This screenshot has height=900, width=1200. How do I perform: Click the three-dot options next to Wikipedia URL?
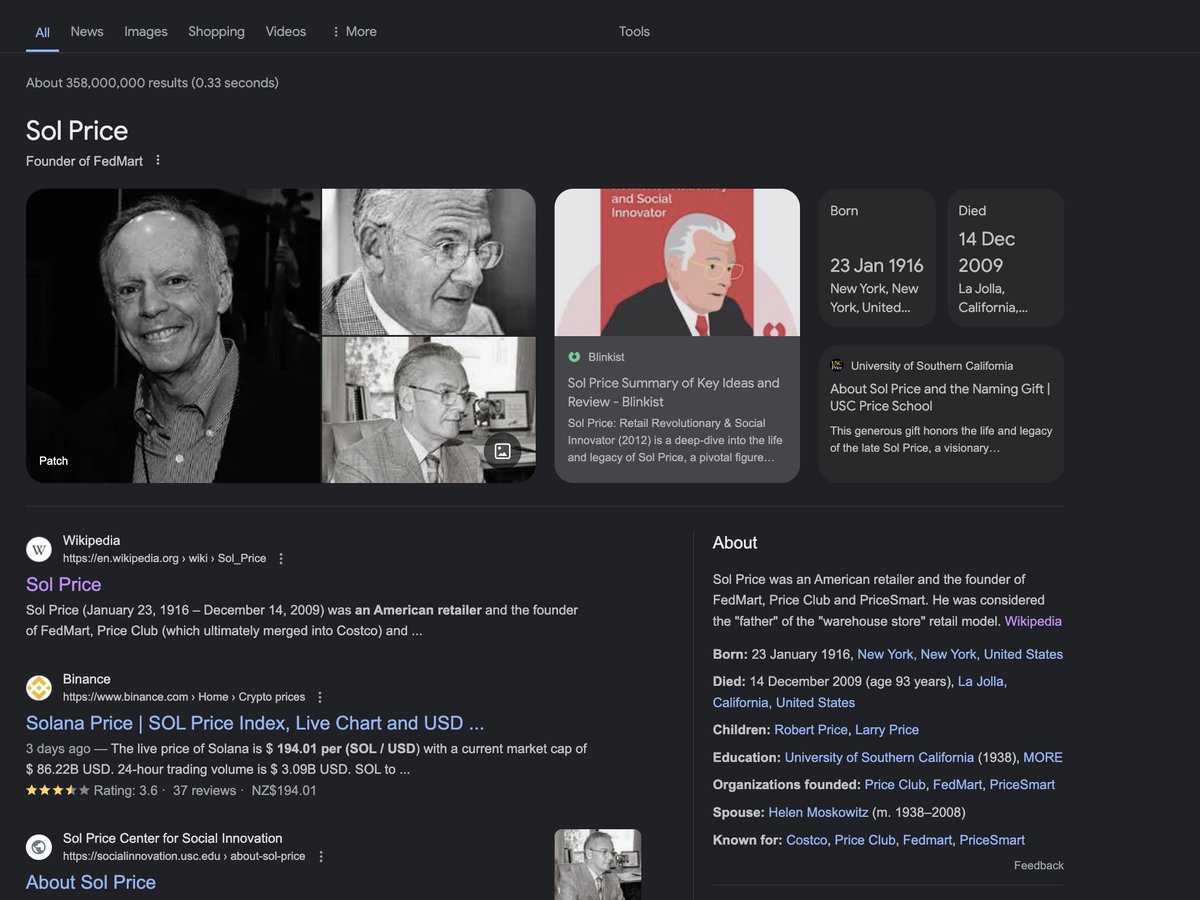(x=281, y=559)
